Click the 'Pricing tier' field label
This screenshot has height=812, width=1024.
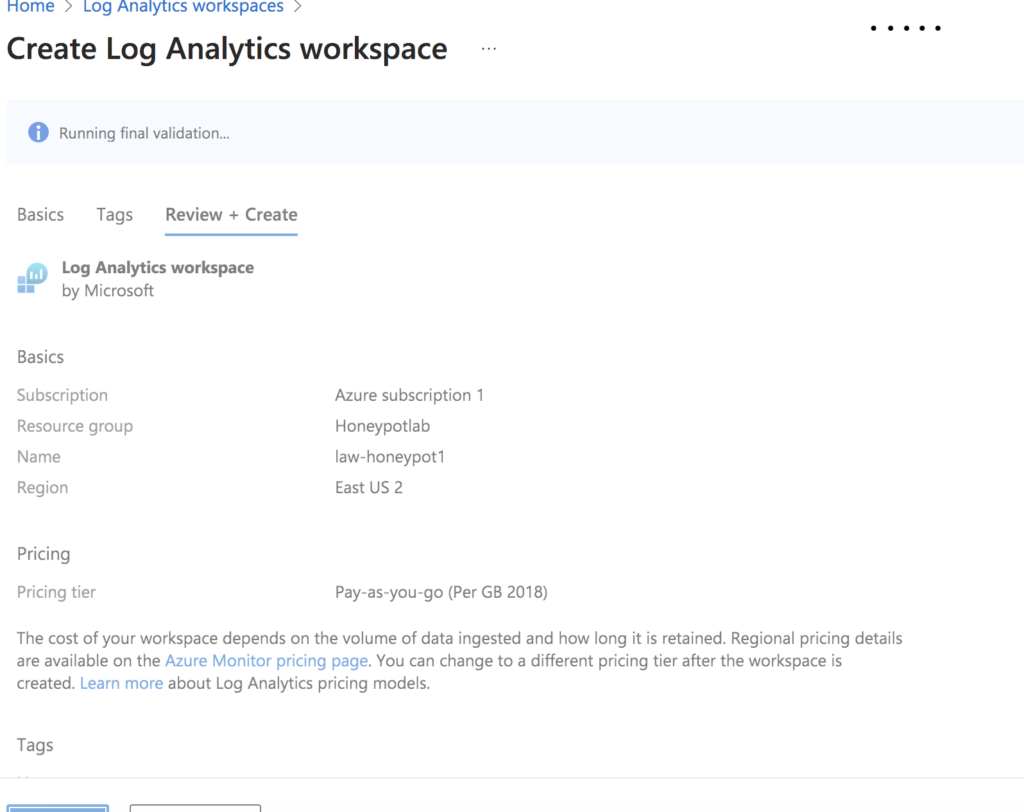pyautogui.click(x=56, y=592)
